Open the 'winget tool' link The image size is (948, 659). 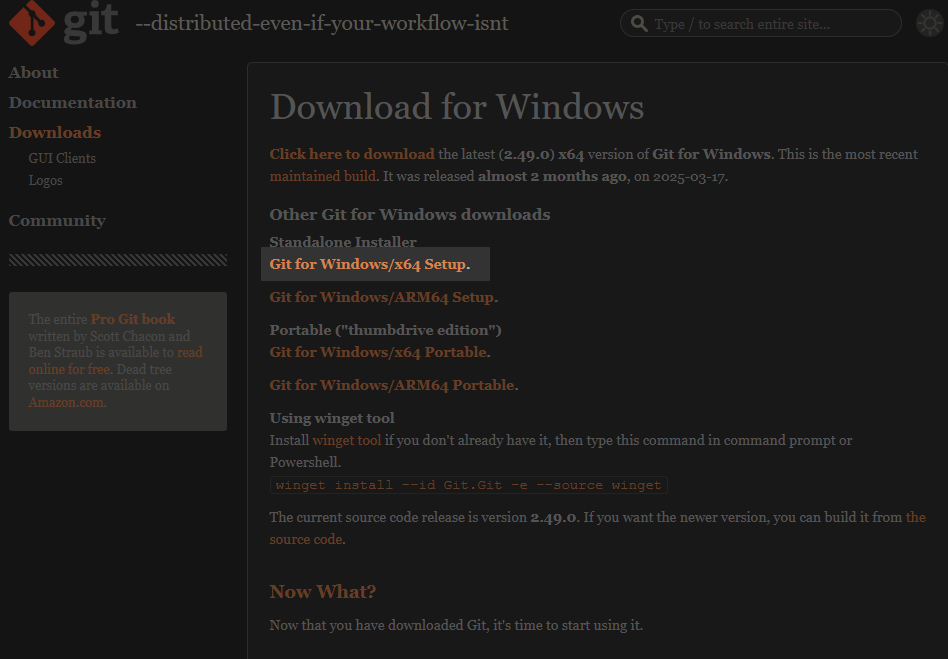point(347,440)
